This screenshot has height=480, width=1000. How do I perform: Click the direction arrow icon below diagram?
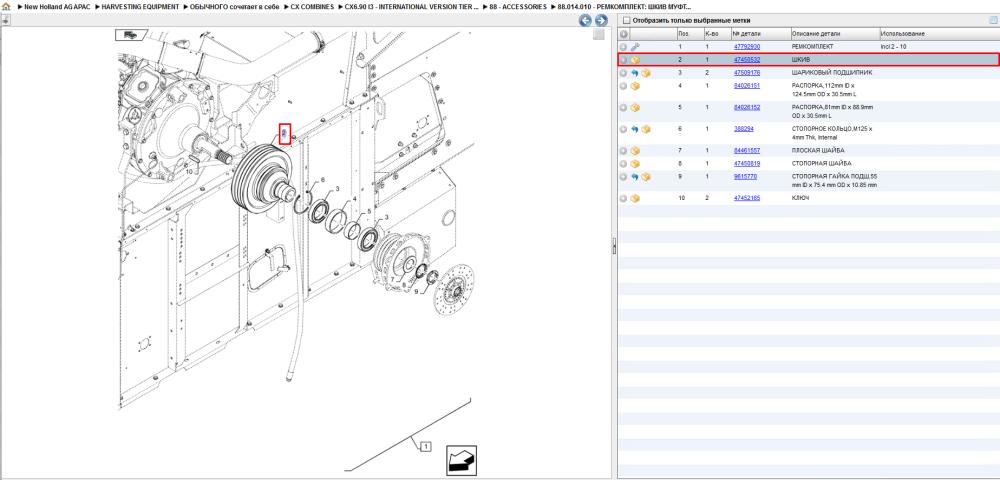462,458
